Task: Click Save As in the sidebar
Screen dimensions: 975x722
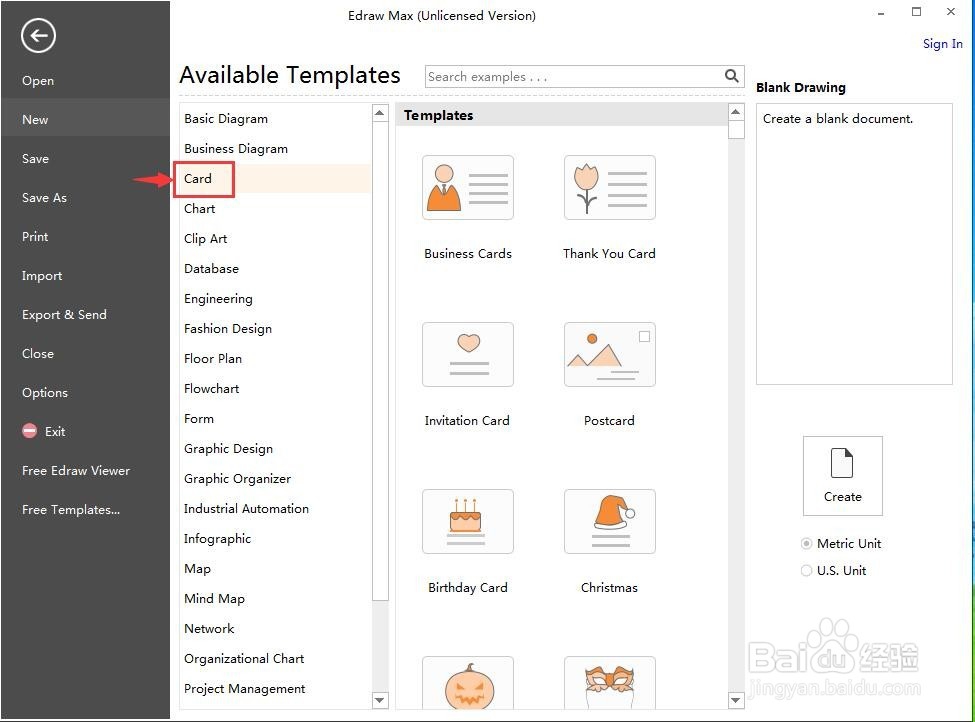Action: pyautogui.click(x=44, y=198)
